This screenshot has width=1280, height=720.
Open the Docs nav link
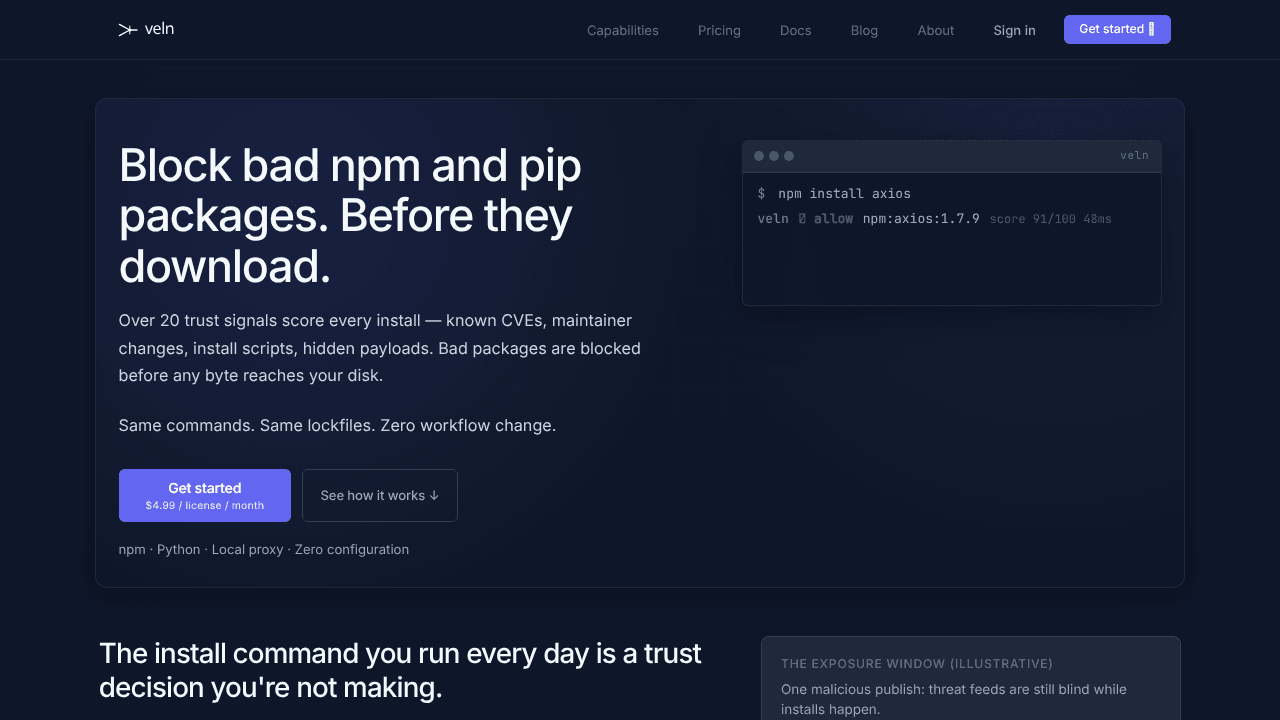[796, 30]
